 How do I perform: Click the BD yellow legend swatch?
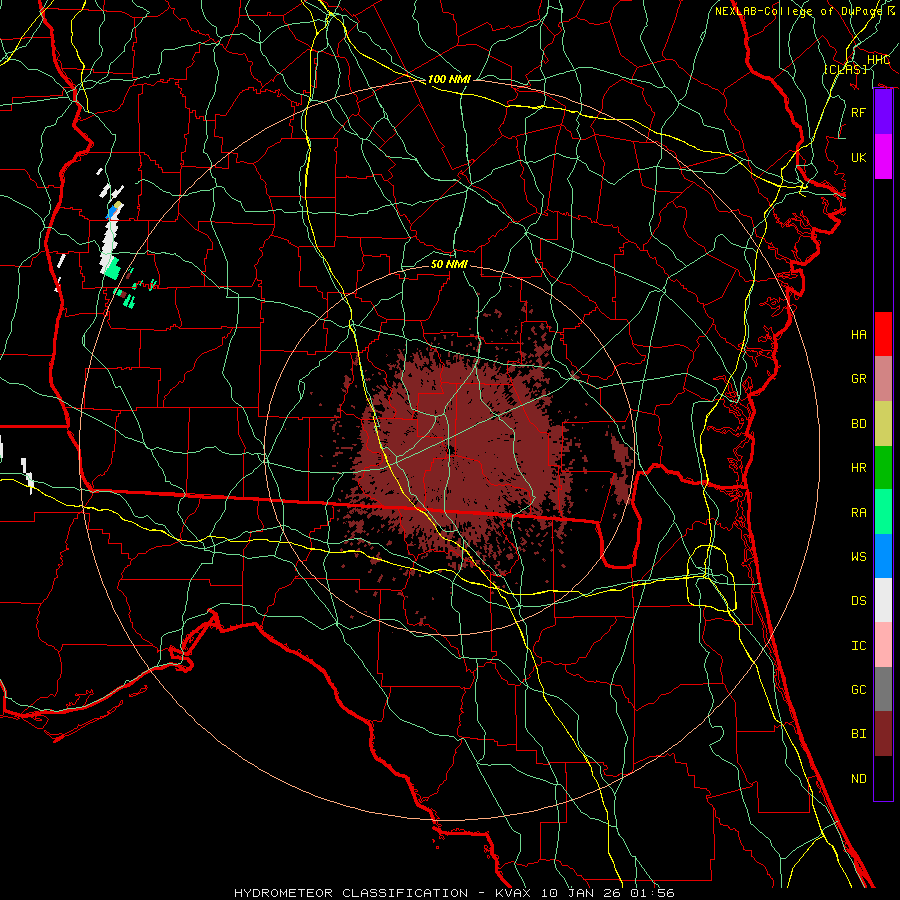tap(883, 424)
